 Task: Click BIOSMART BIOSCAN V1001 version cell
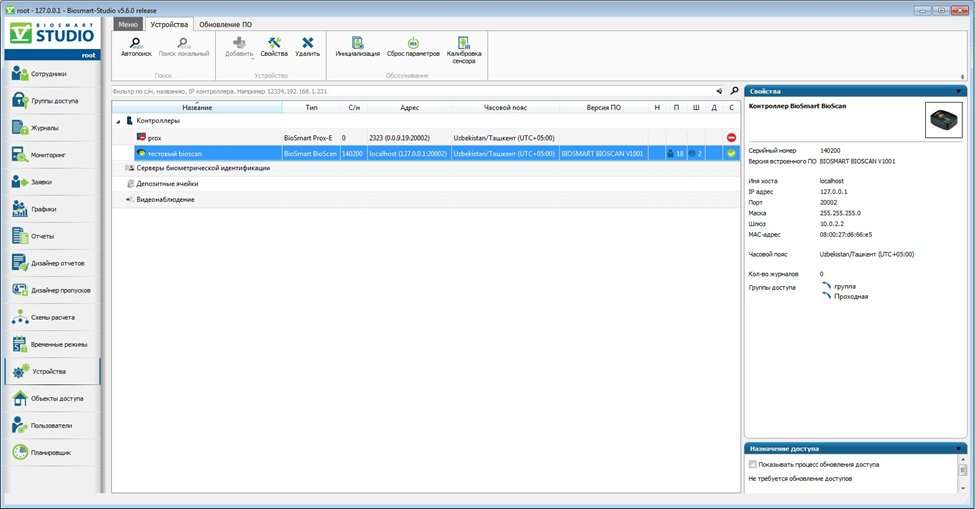(602, 154)
